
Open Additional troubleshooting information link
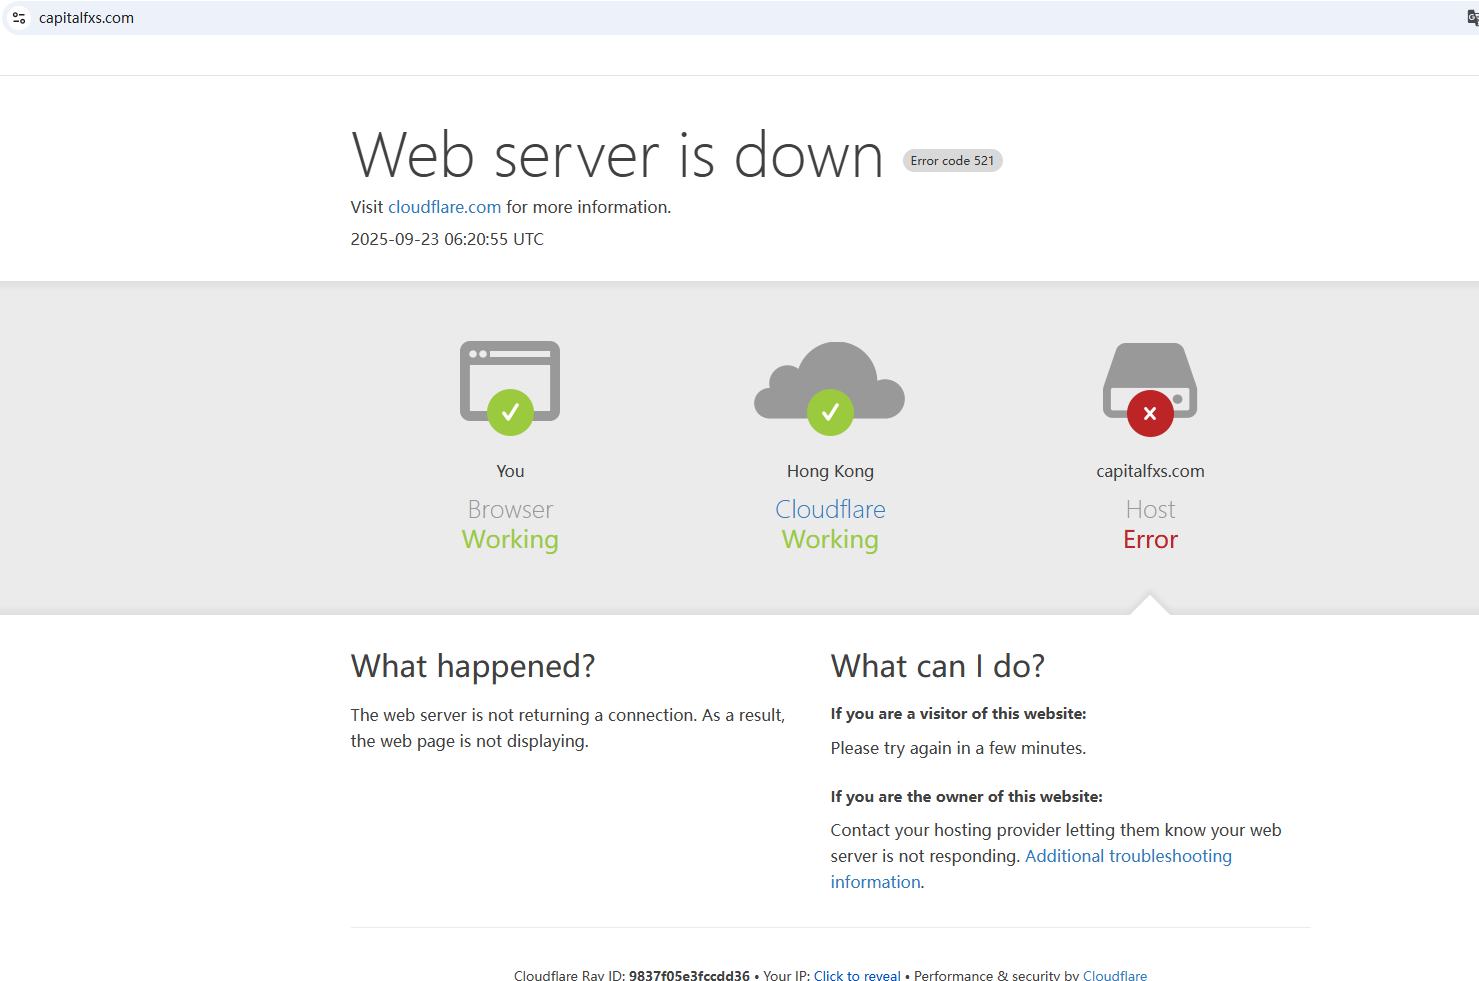pyautogui.click(x=1031, y=869)
